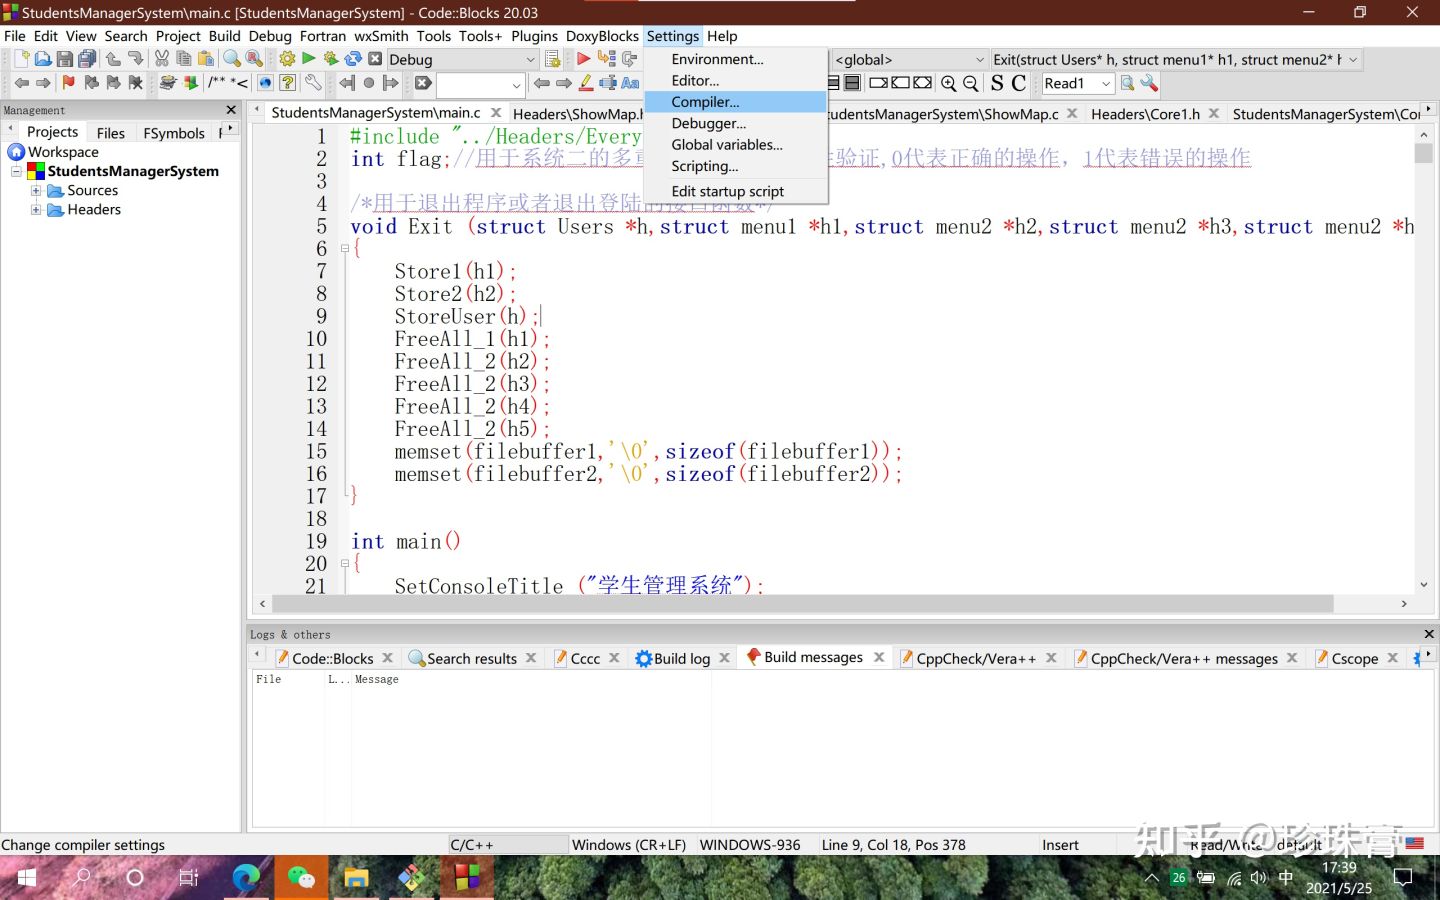Open the Plugins menu

534,36
